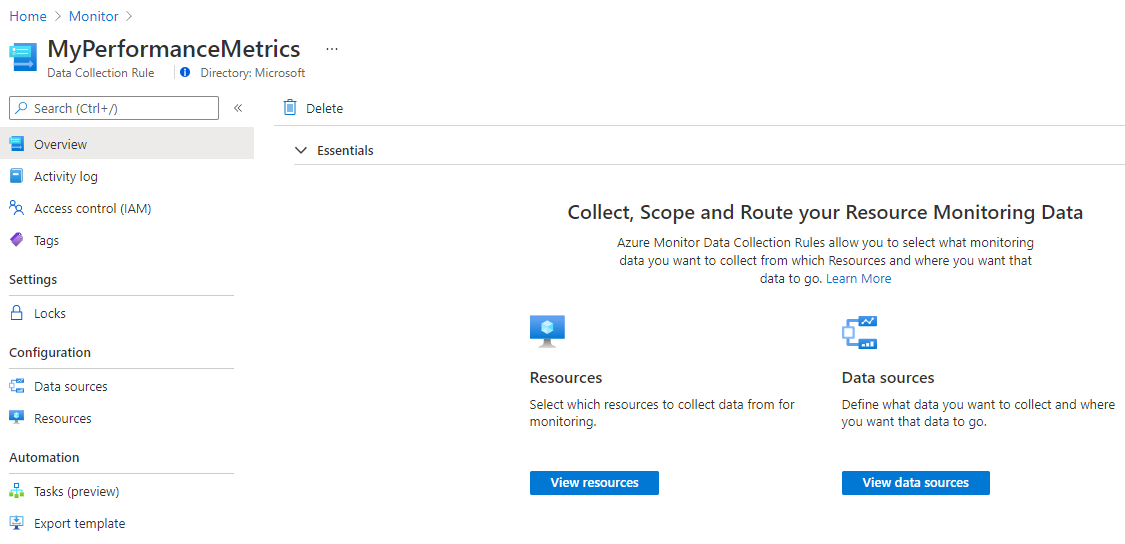Click the Home breadcrumb link
The height and width of the screenshot is (544, 1125).
point(28,16)
